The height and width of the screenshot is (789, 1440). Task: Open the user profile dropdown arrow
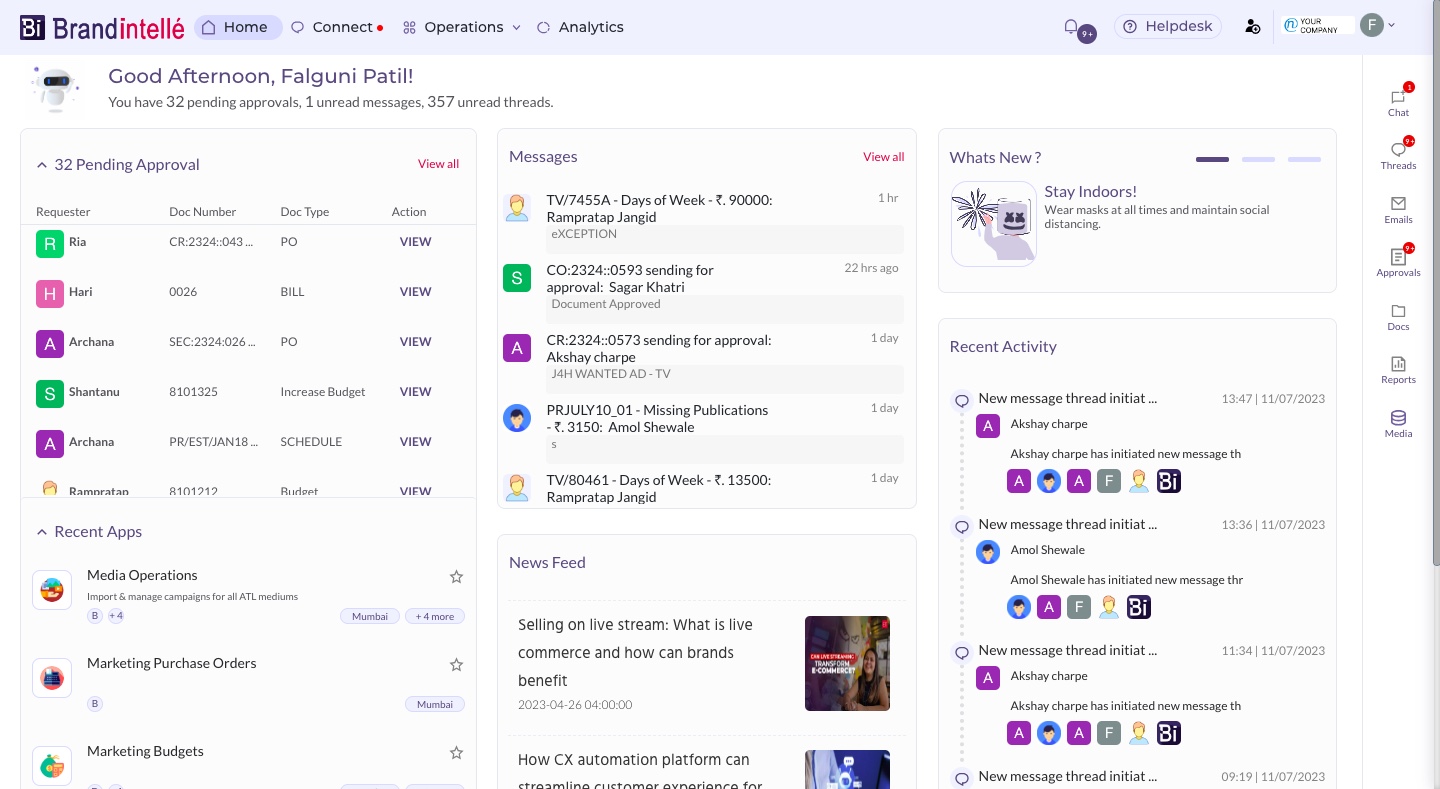click(x=1392, y=26)
